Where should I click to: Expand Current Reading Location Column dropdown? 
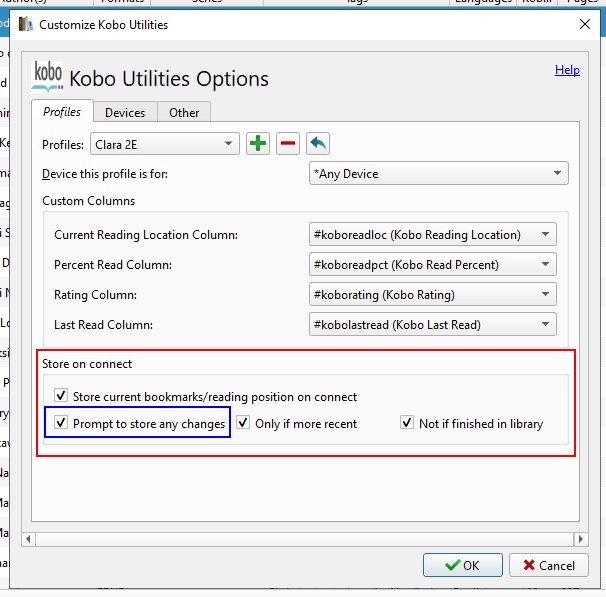click(432, 234)
